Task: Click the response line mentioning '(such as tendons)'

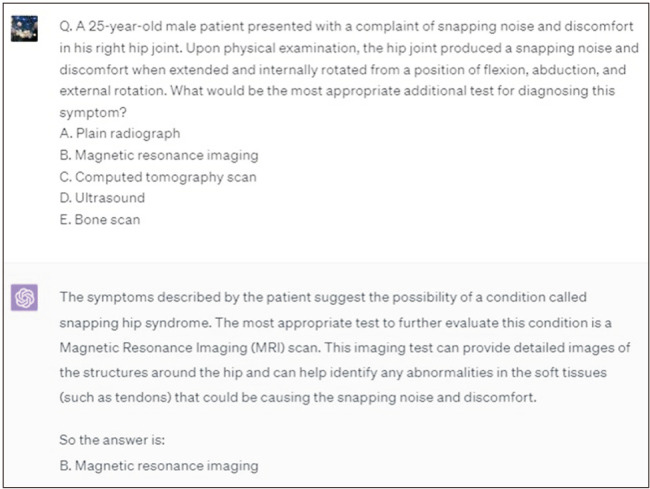Action: coord(298,397)
